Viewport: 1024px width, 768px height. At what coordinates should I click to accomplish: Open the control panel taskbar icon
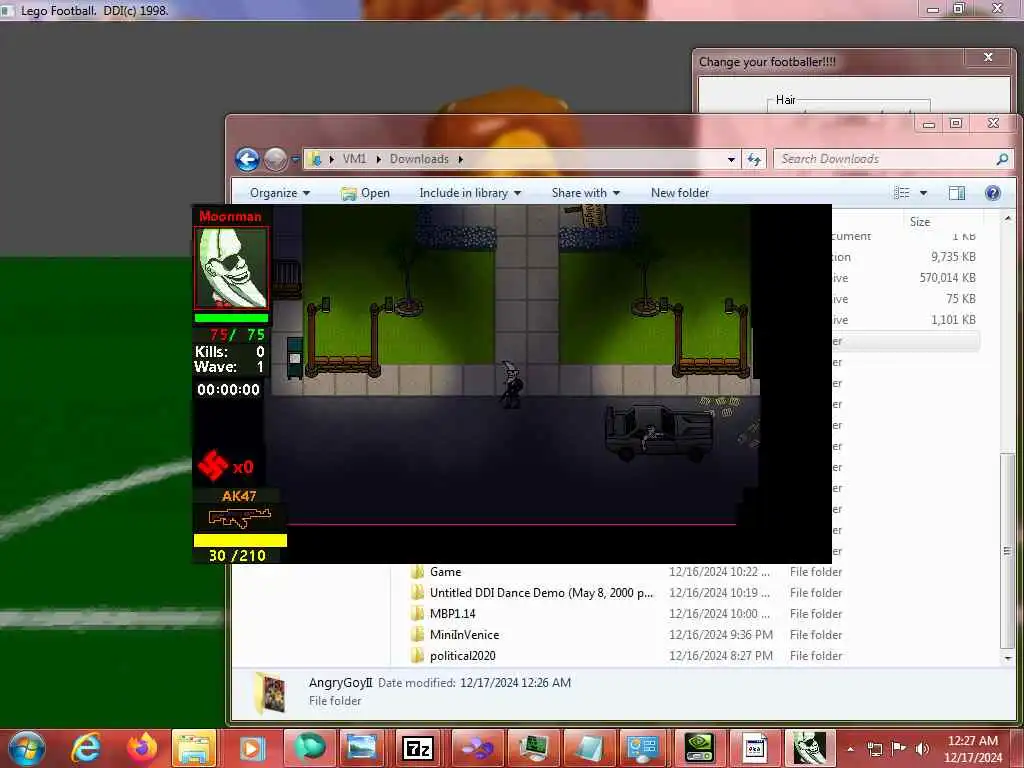643,748
